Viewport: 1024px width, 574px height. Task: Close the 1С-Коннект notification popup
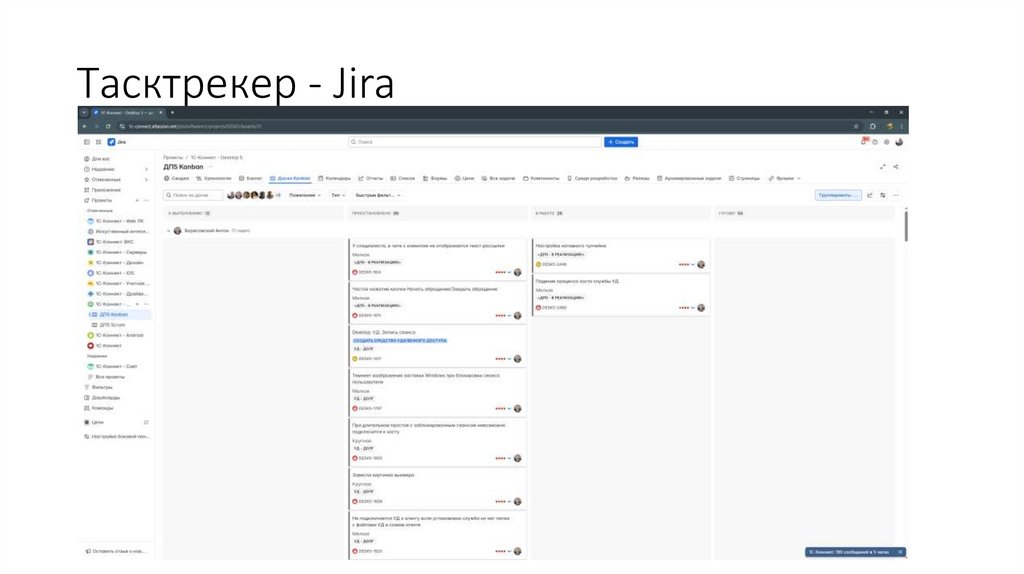[x=900, y=552]
